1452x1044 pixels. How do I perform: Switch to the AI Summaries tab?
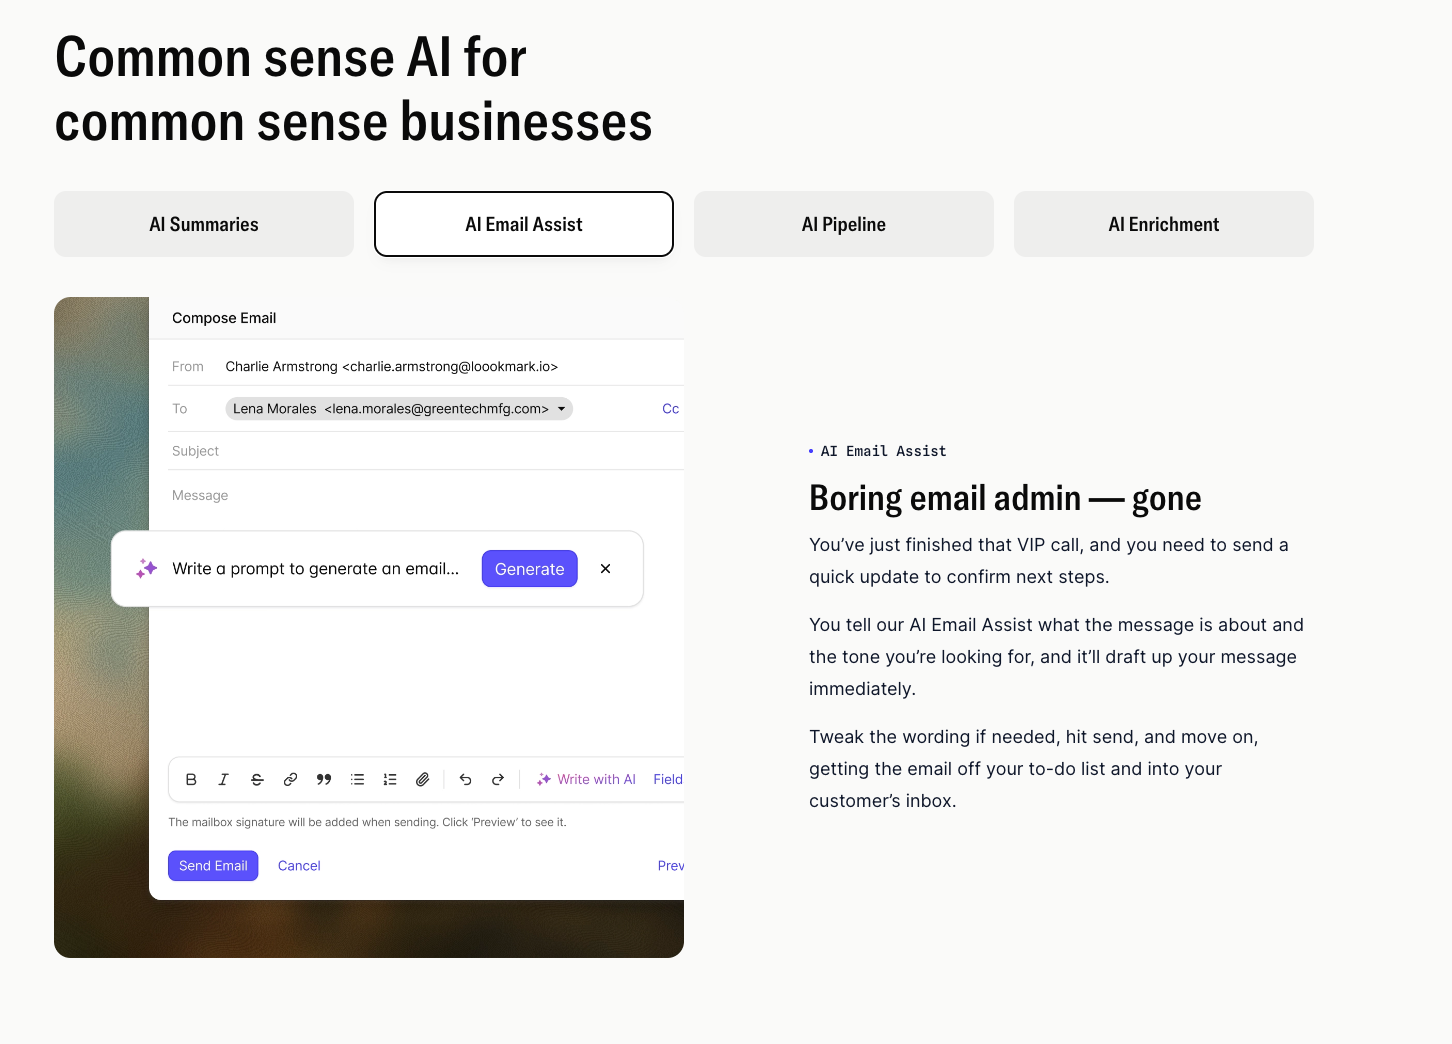203,224
